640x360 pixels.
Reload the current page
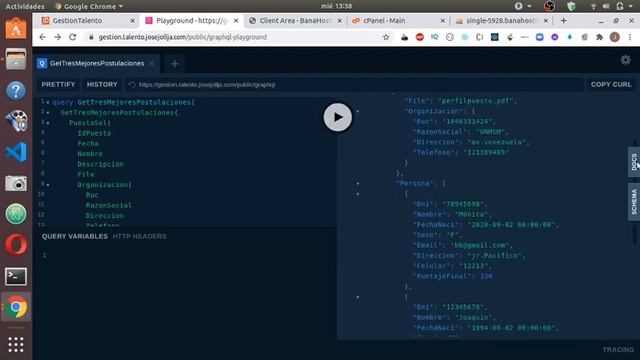point(73,37)
